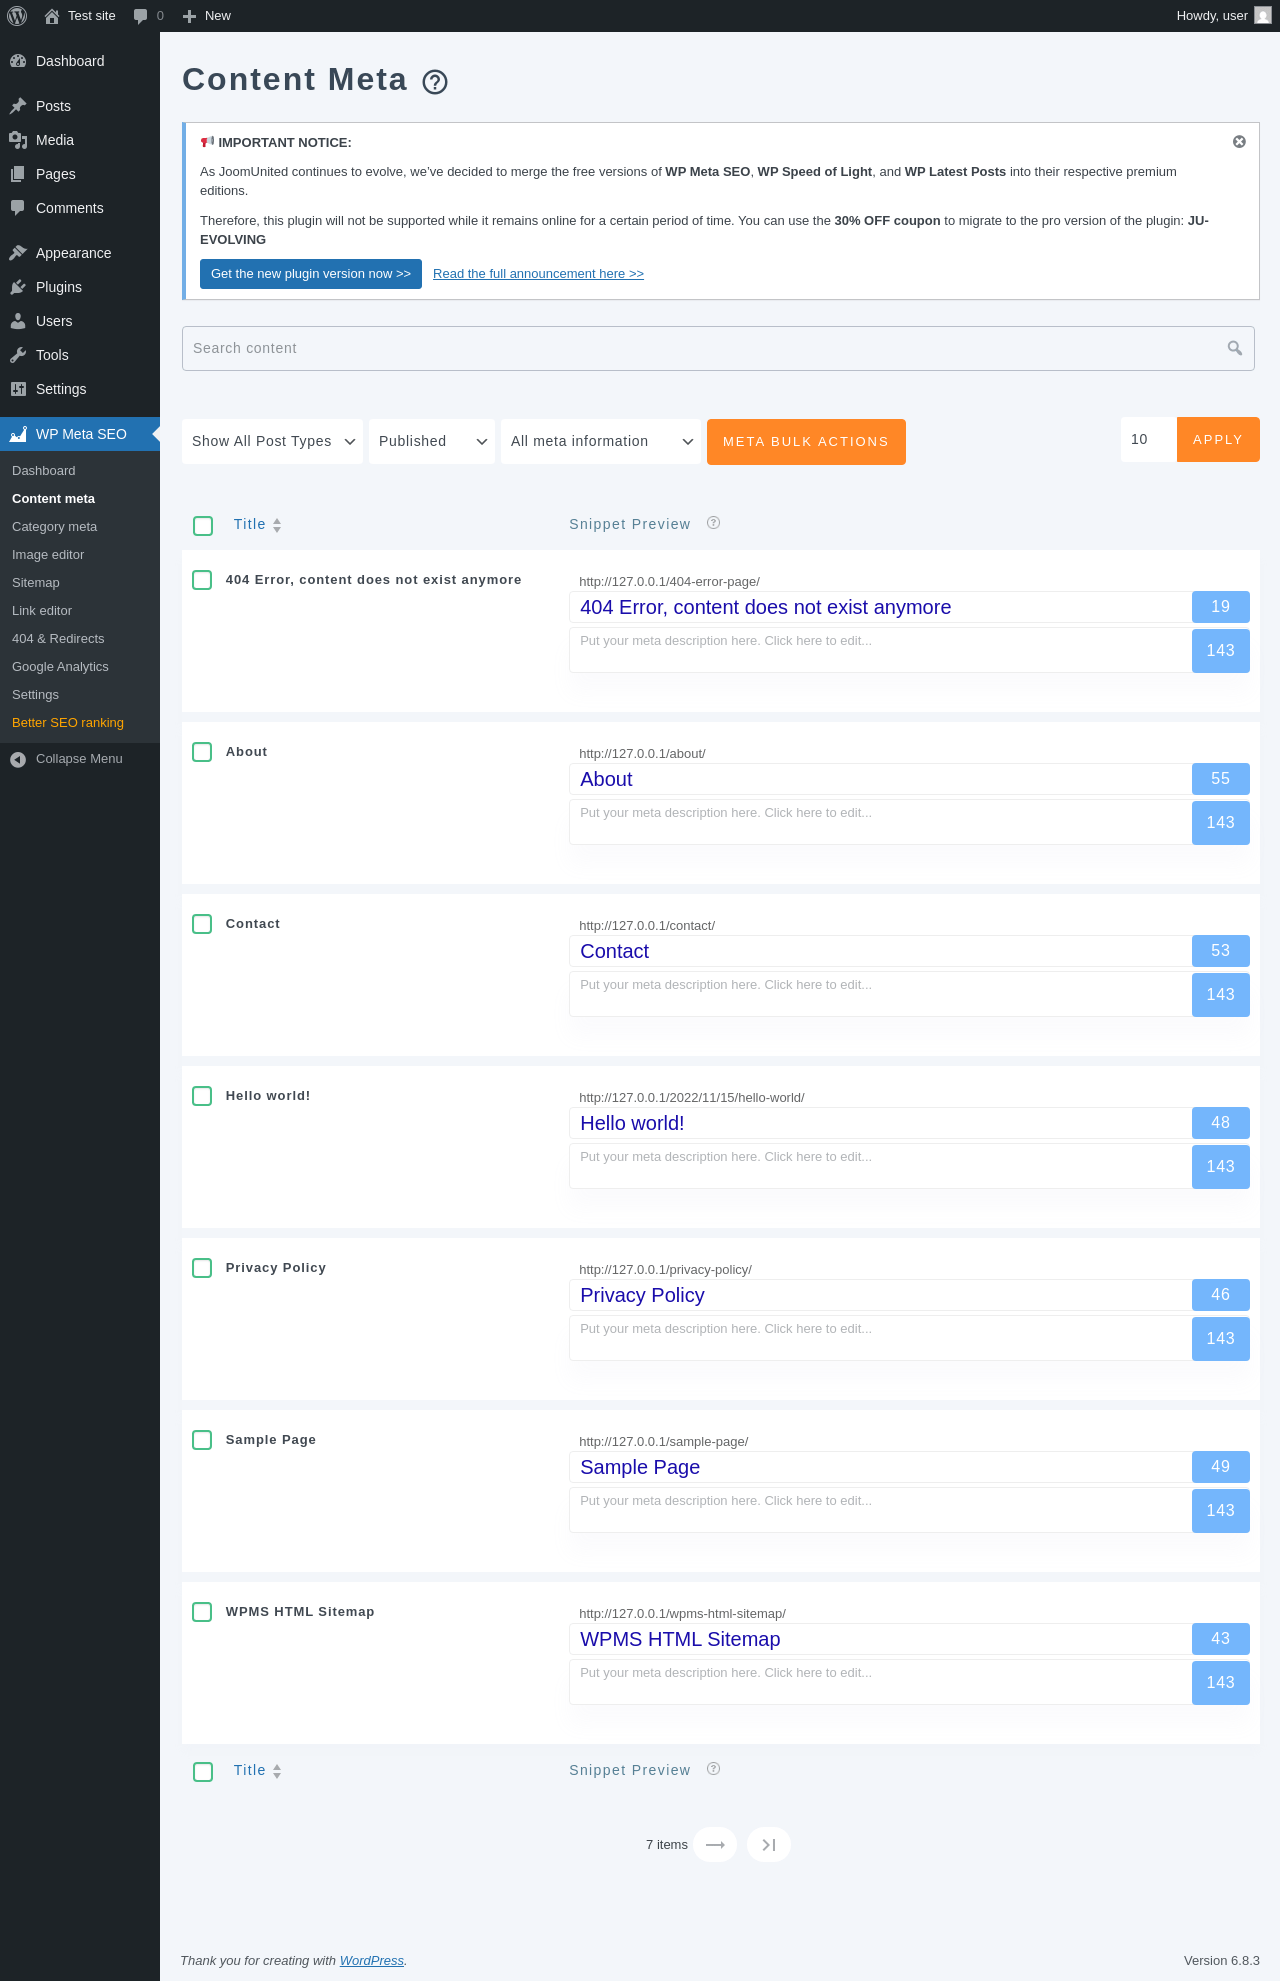
Task: Click the search magnifier icon
Action: (x=1235, y=348)
